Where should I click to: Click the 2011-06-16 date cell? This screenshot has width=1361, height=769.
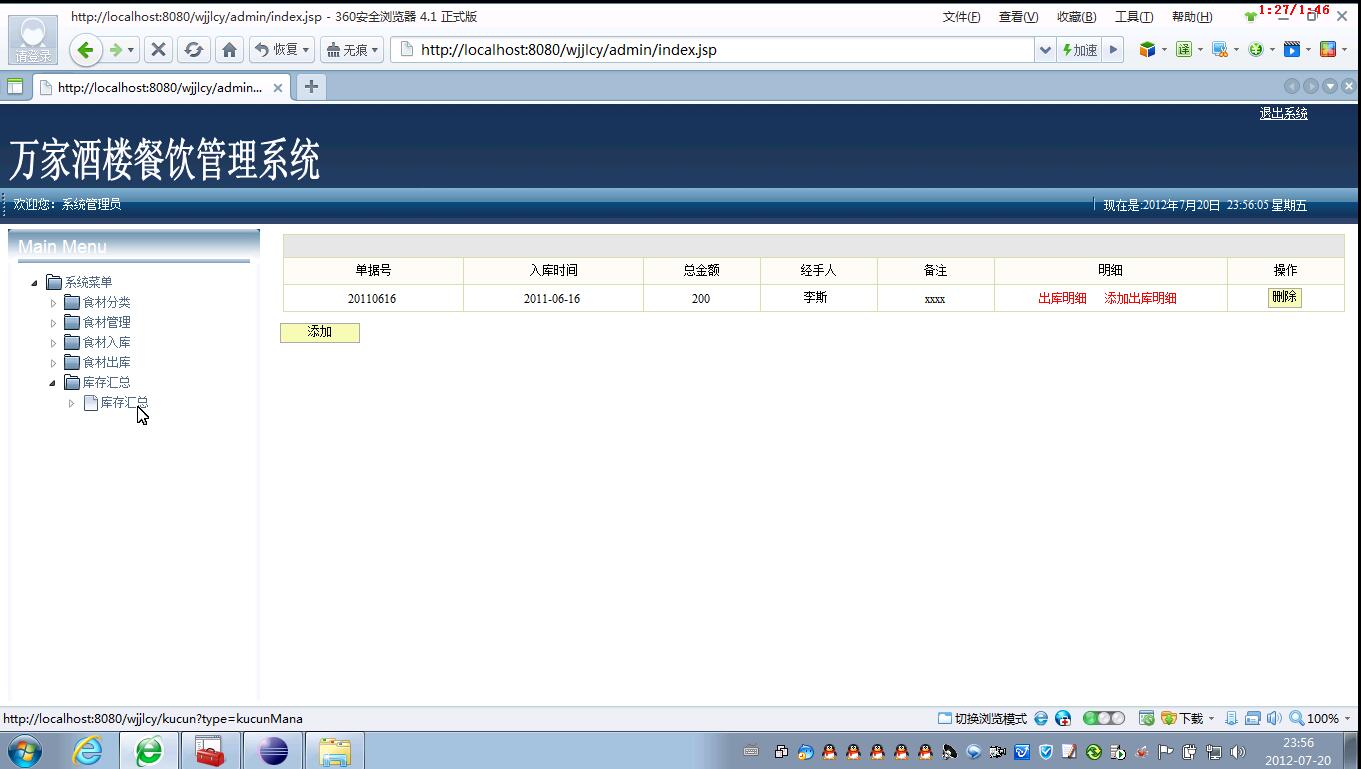point(552,299)
